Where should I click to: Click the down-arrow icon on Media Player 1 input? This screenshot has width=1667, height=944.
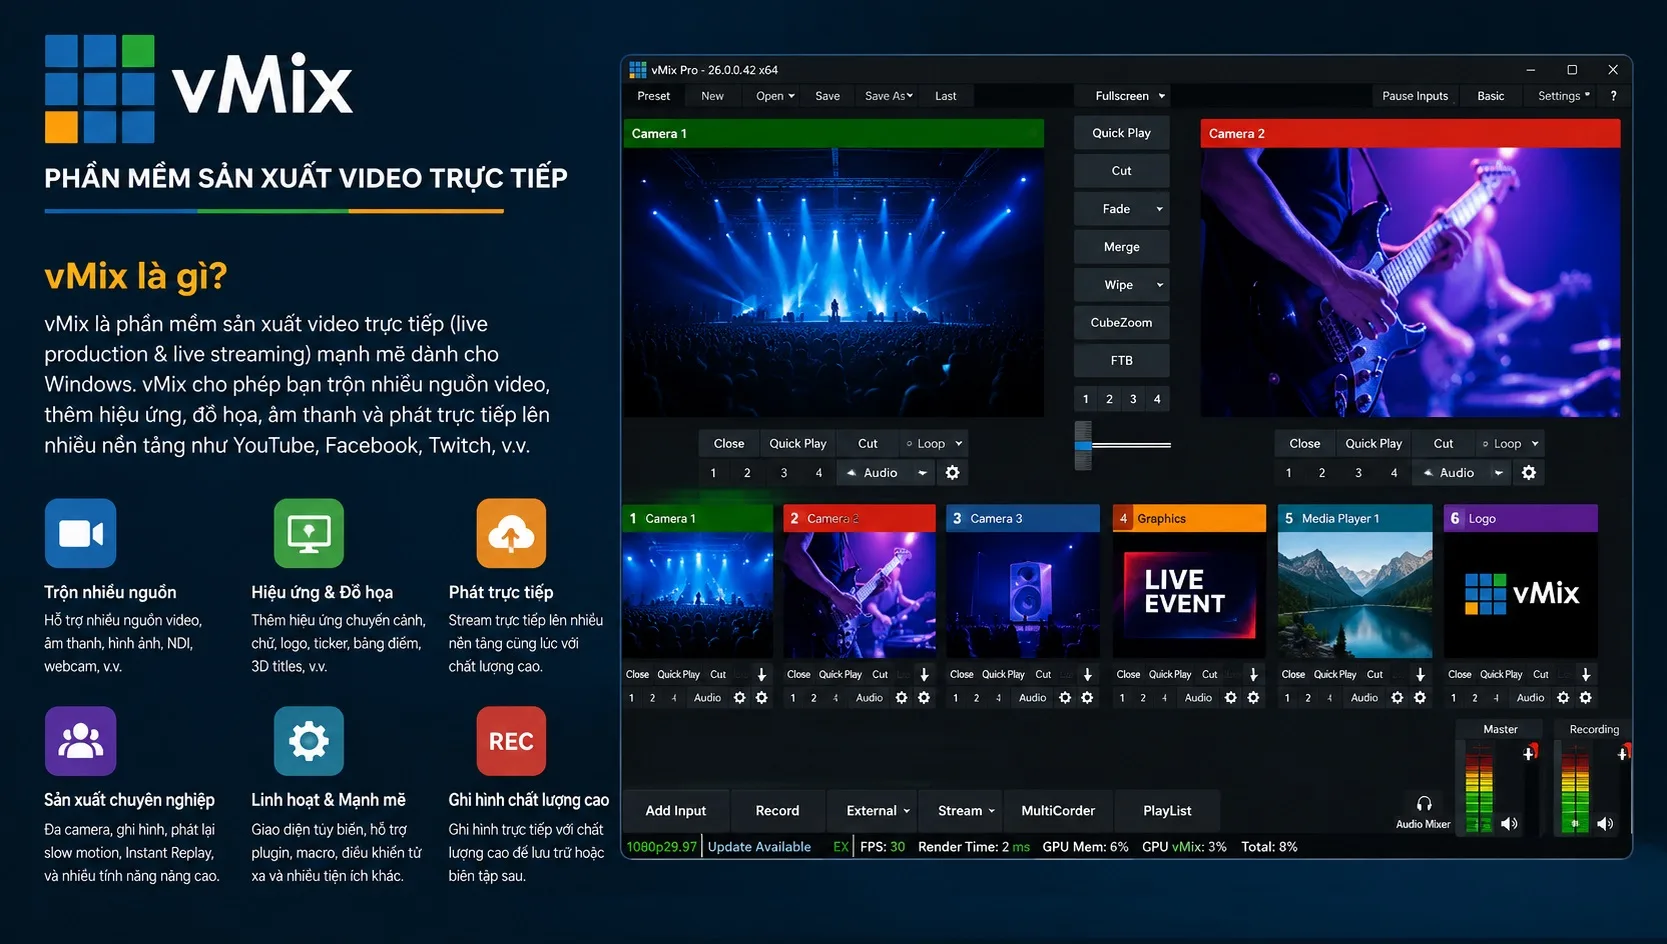pos(1420,674)
